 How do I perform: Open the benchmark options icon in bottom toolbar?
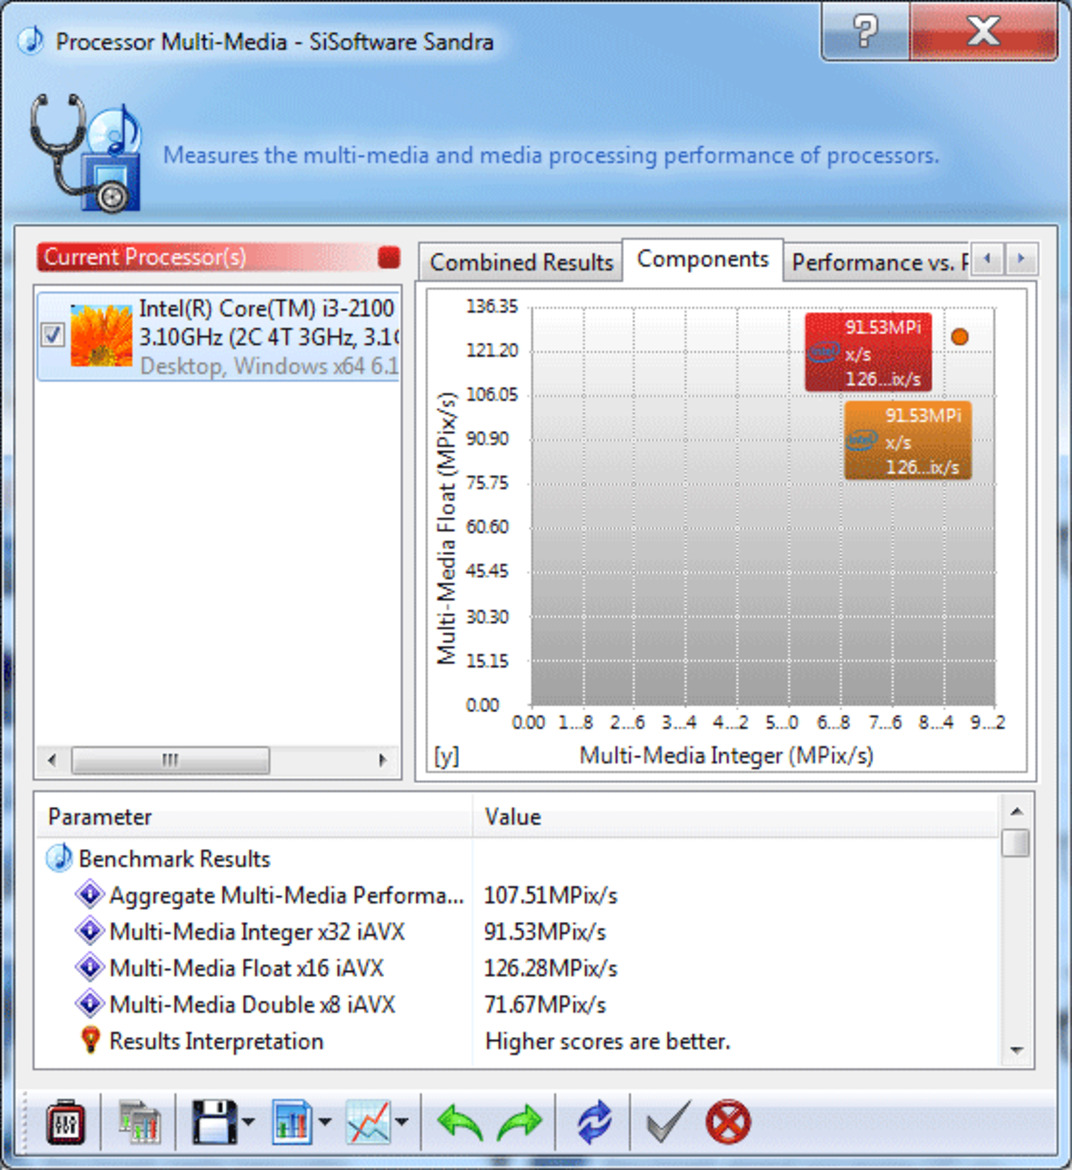[x=66, y=1121]
